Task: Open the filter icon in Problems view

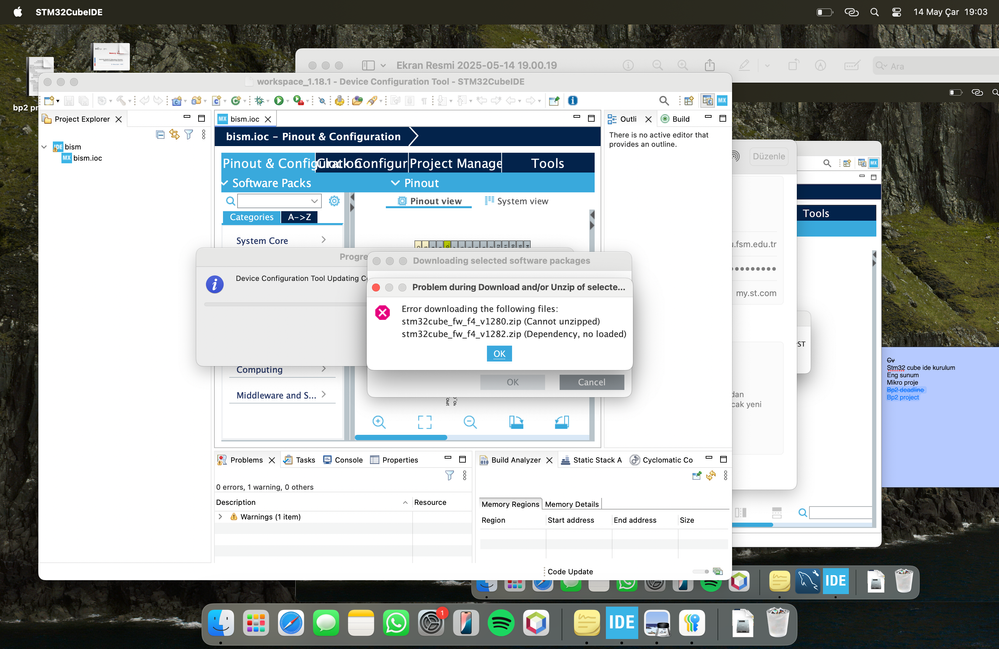Action: pos(449,475)
